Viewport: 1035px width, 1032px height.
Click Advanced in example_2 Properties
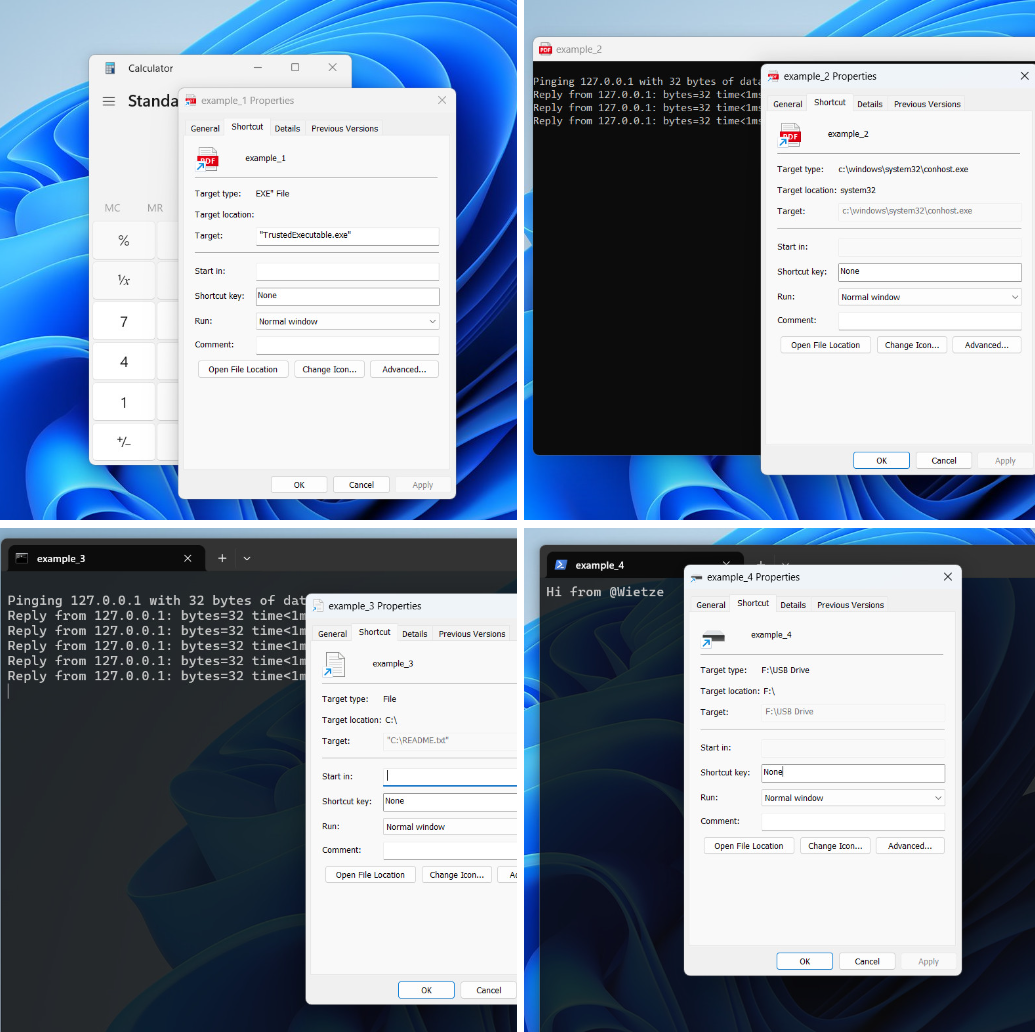pyautogui.click(x=987, y=344)
